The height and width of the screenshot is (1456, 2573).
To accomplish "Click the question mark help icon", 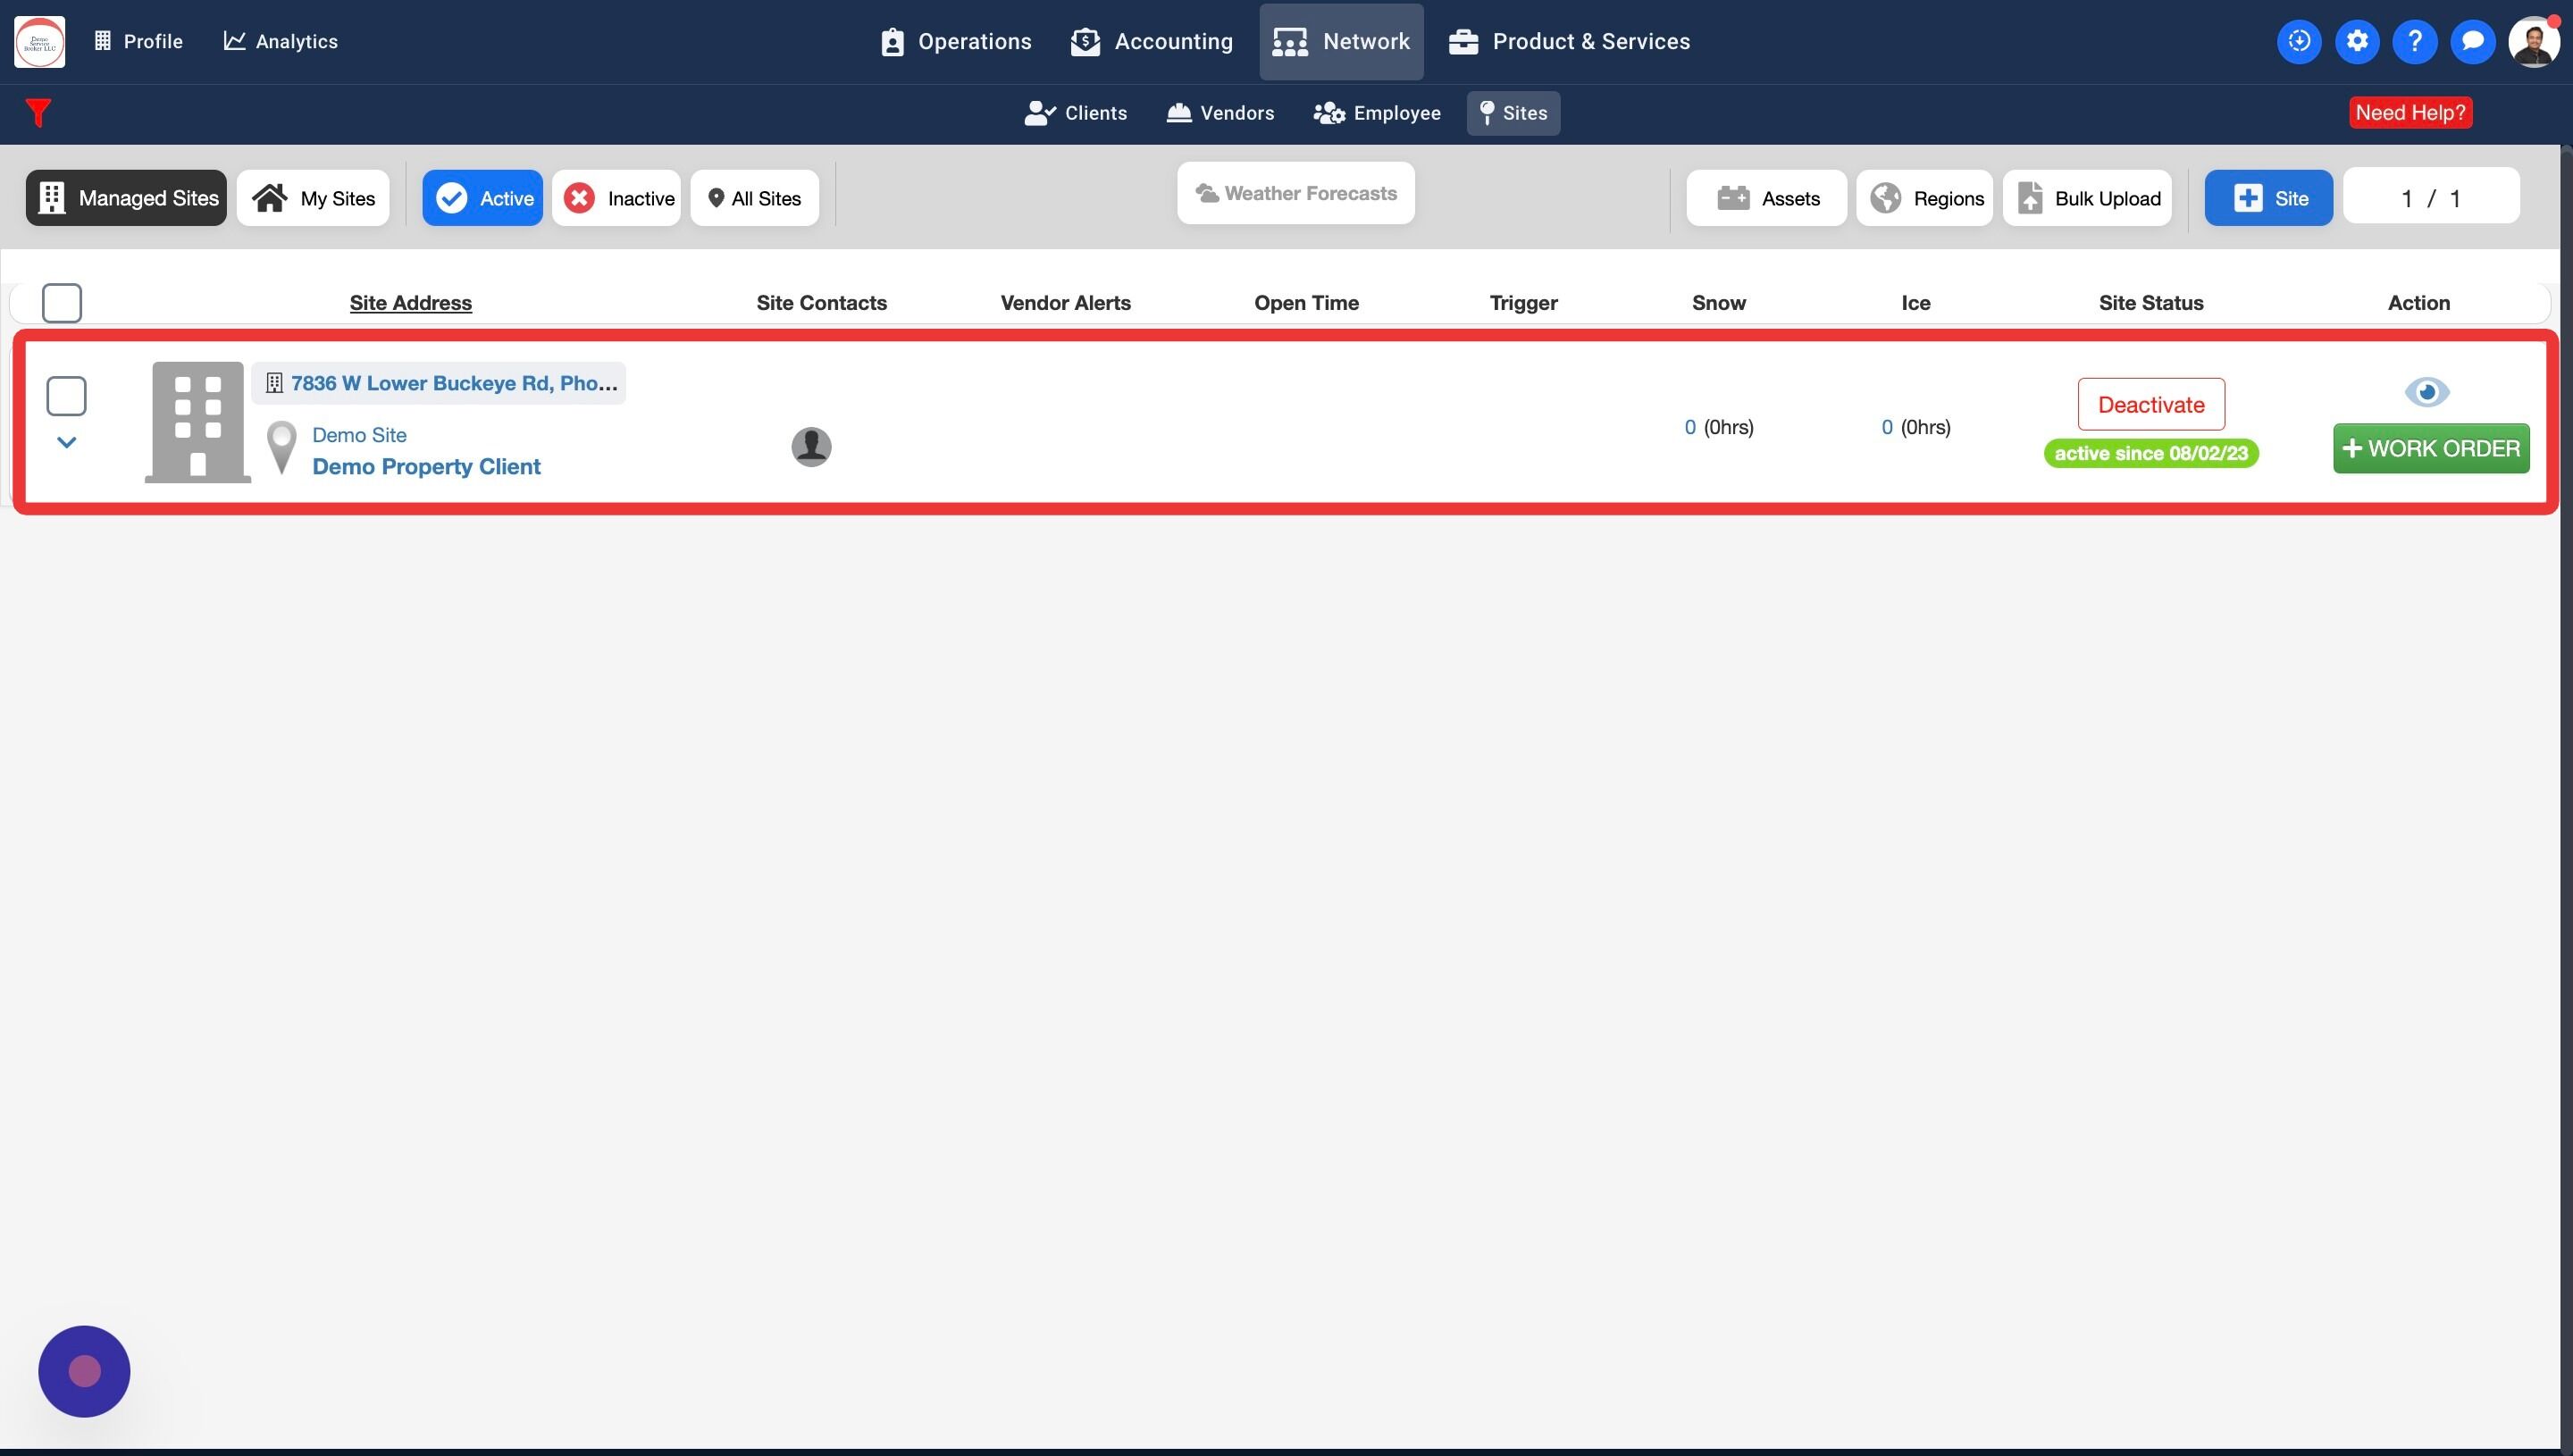I will tap(2414, 41).
